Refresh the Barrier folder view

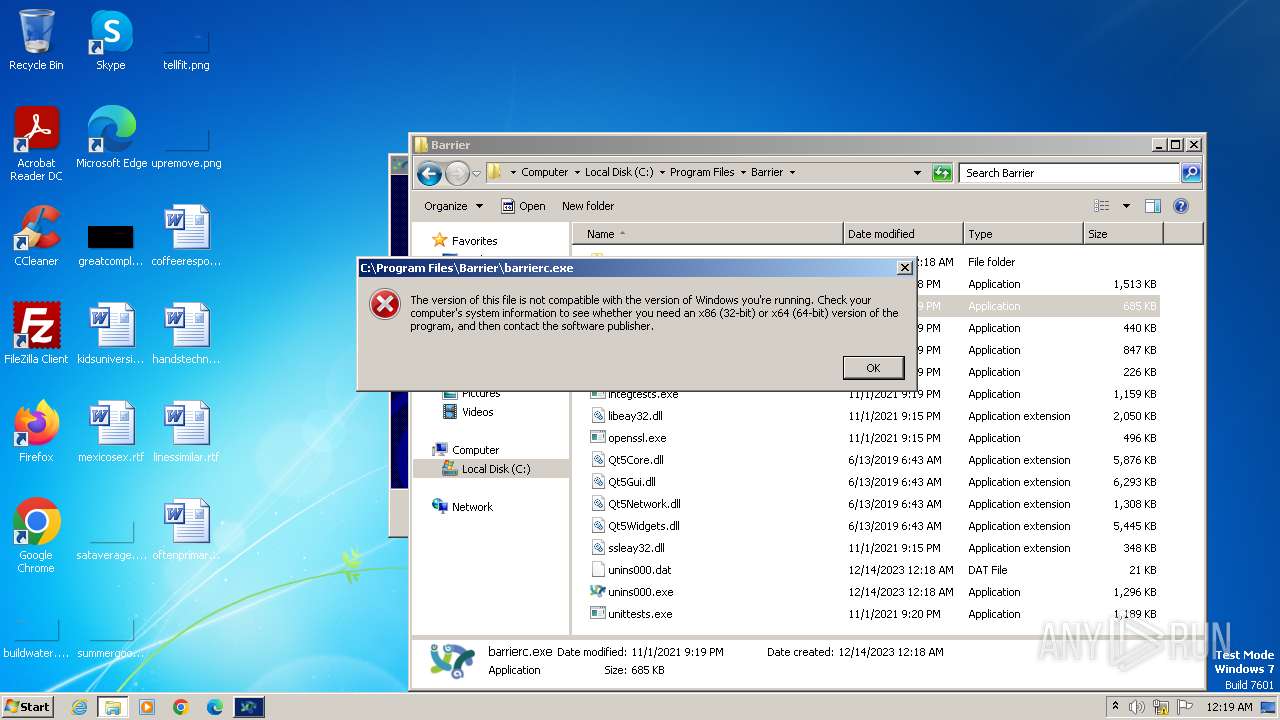point(941,173)
